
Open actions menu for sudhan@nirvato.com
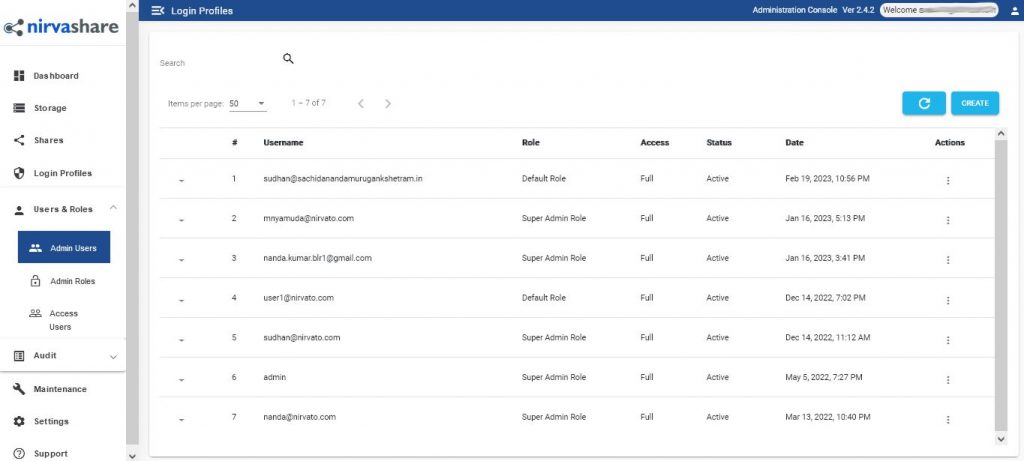pos(948,340)
